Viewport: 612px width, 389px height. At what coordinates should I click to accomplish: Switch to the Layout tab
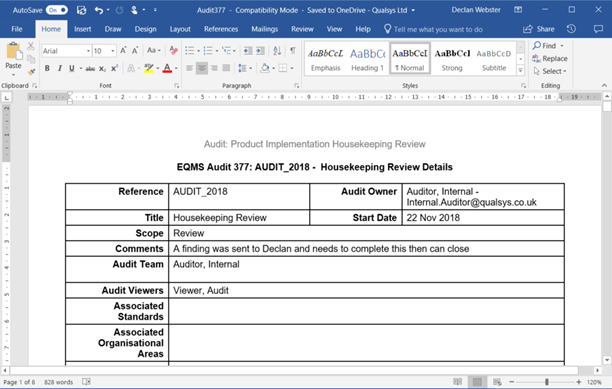coord(180,29)
